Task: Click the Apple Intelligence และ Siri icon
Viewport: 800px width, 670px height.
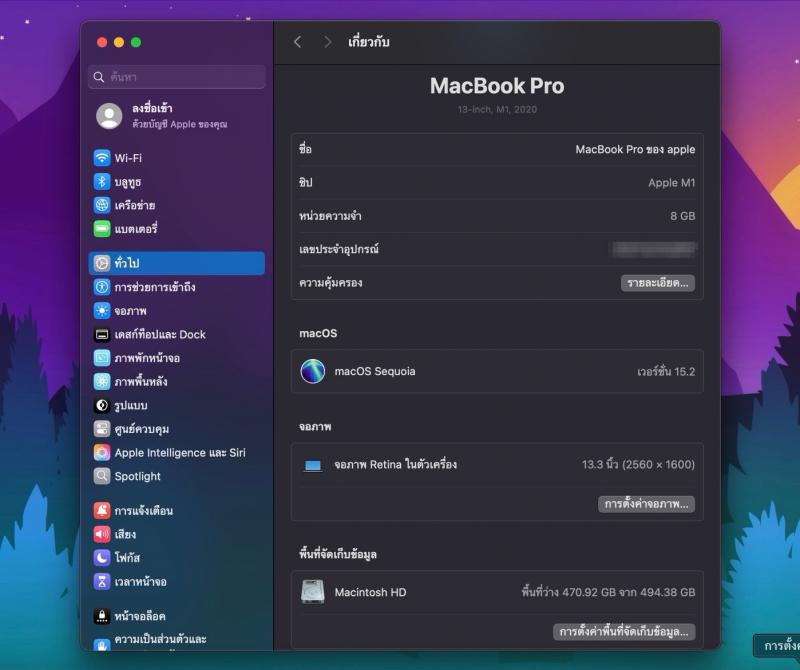Action: pyautogui.click(x=102, y=452)
